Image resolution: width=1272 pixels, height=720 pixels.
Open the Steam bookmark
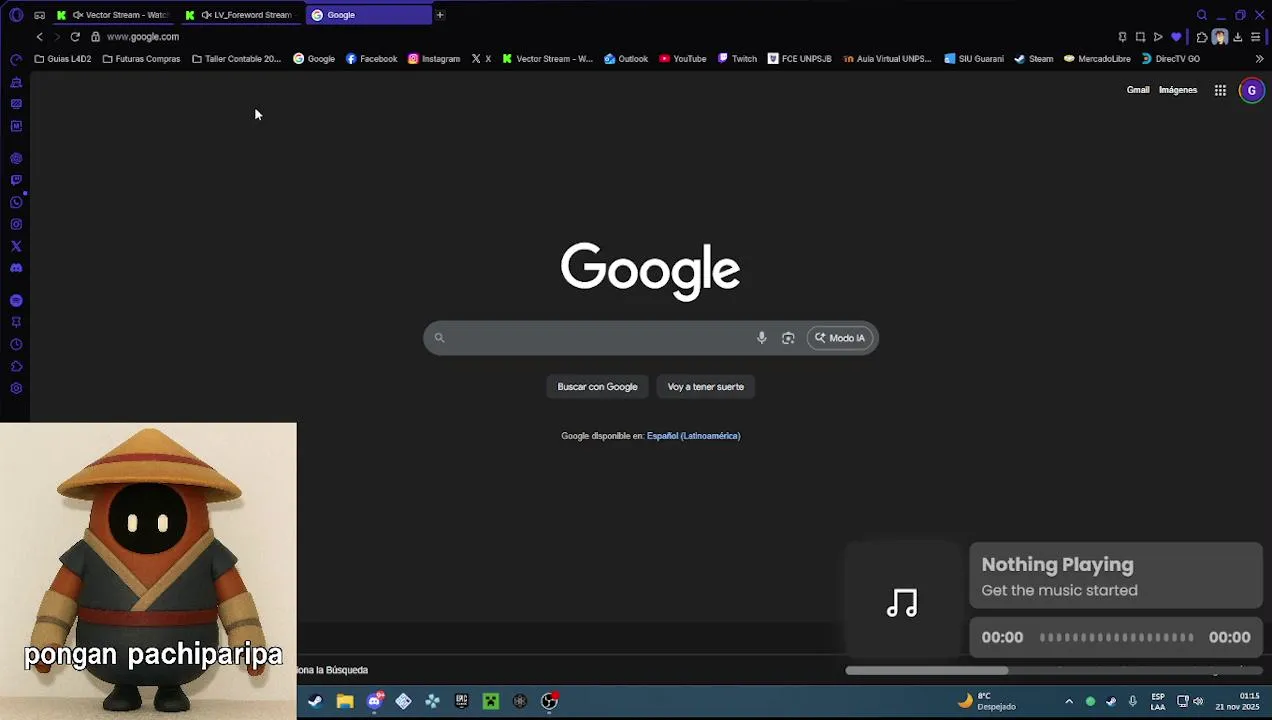(1033, 59)
